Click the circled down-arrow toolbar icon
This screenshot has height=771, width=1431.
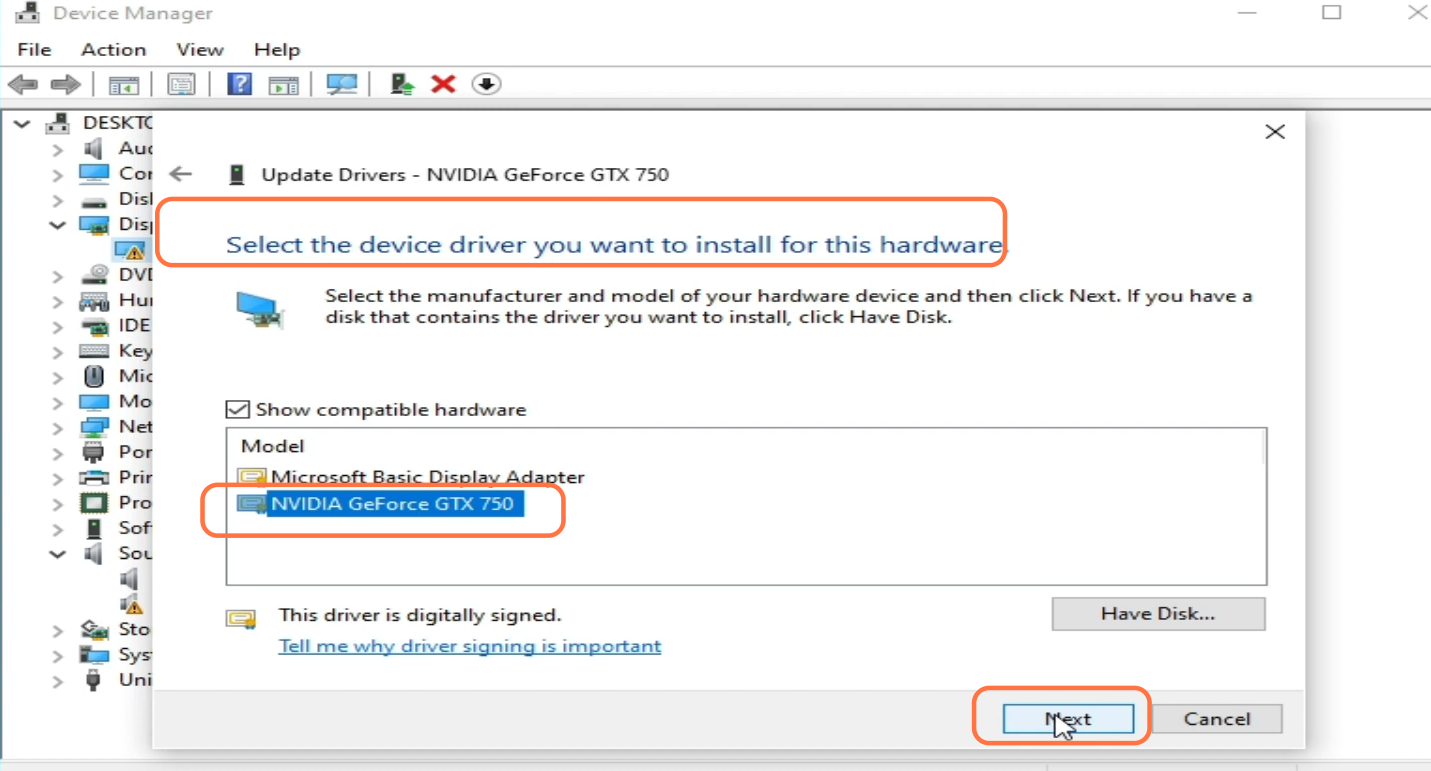pos(486,84)
